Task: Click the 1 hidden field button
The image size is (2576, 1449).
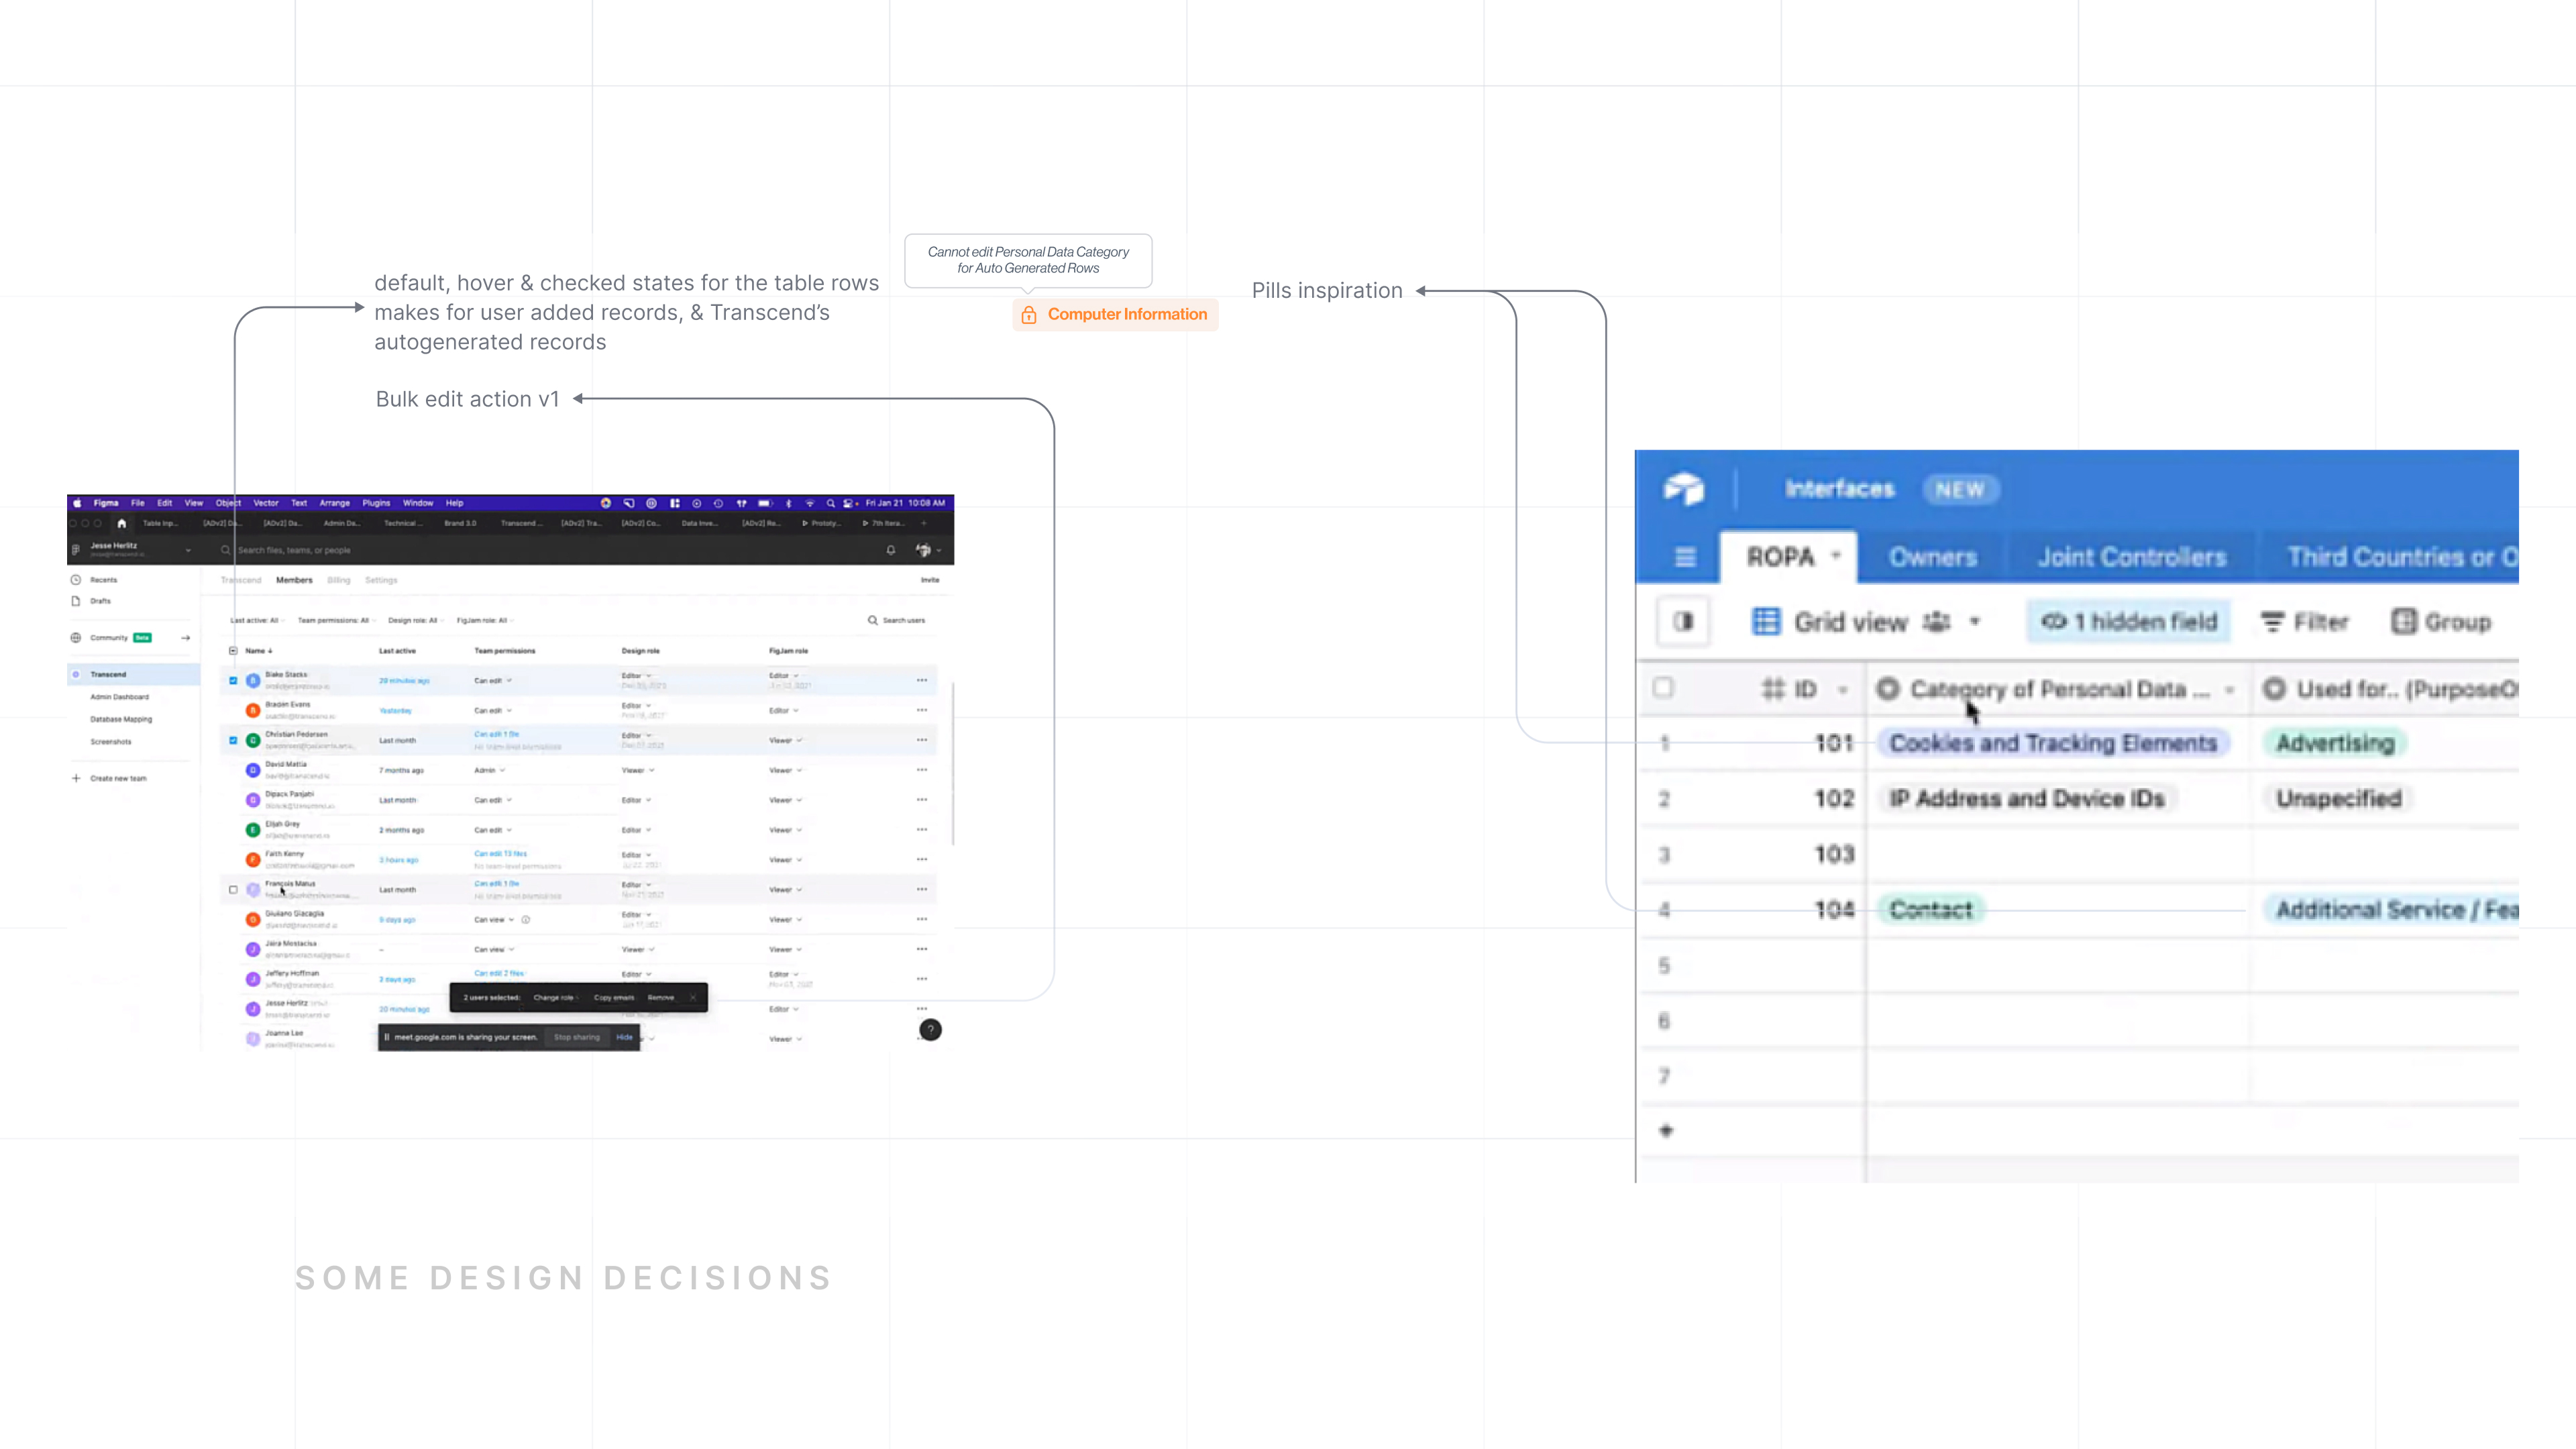Action: pos(2129,621)
